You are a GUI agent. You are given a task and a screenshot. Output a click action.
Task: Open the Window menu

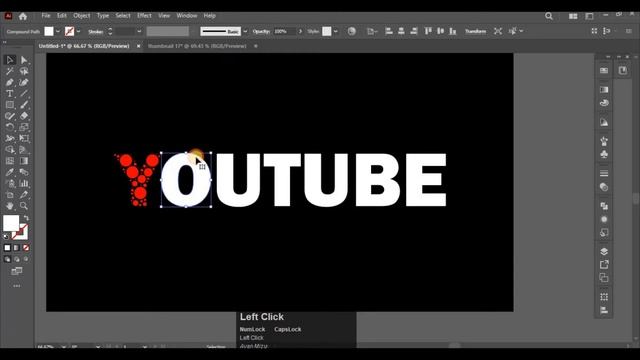(x=187, y=16)
